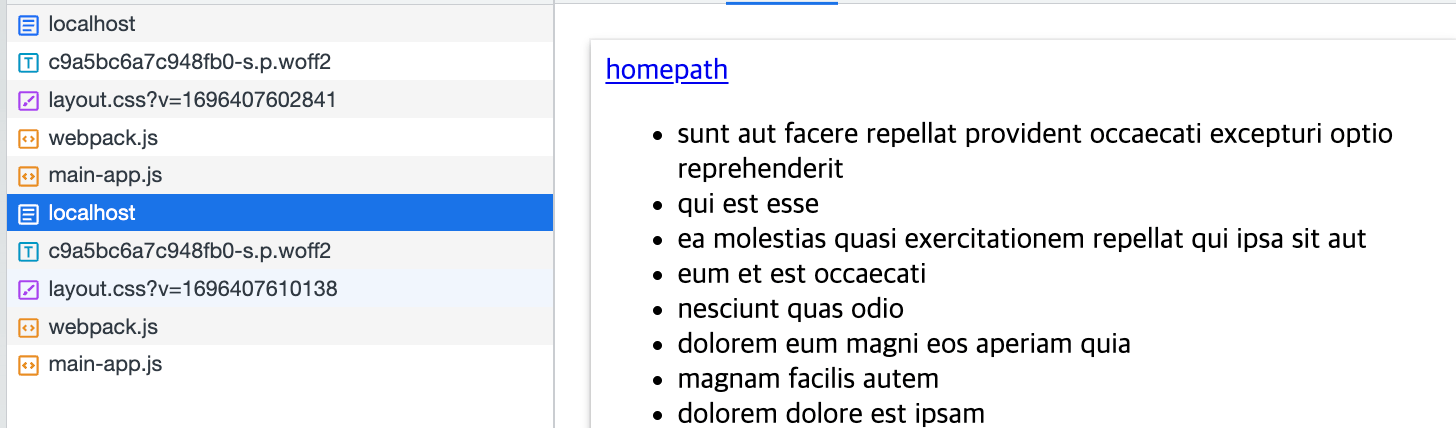Click the 'magnam facilis autem' list item
The image size is (1456, 428).
tap(808, 379)
